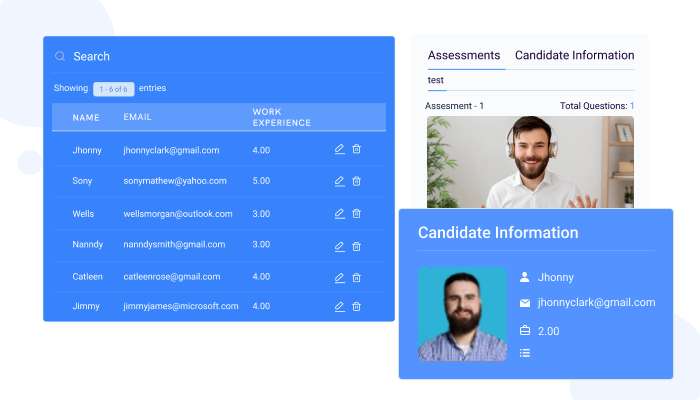Screen dimensions: 700x400
Task: Click jimmyjames@microsoft.com email cell
Action: (x=181, y=306)
